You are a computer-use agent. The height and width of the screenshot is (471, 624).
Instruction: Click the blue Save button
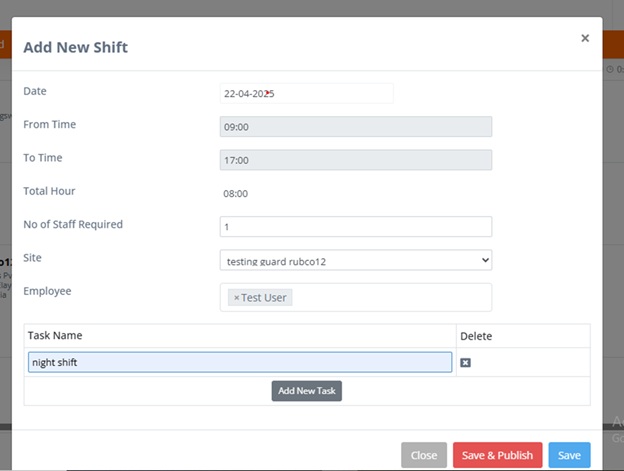[x=569, y=455]
